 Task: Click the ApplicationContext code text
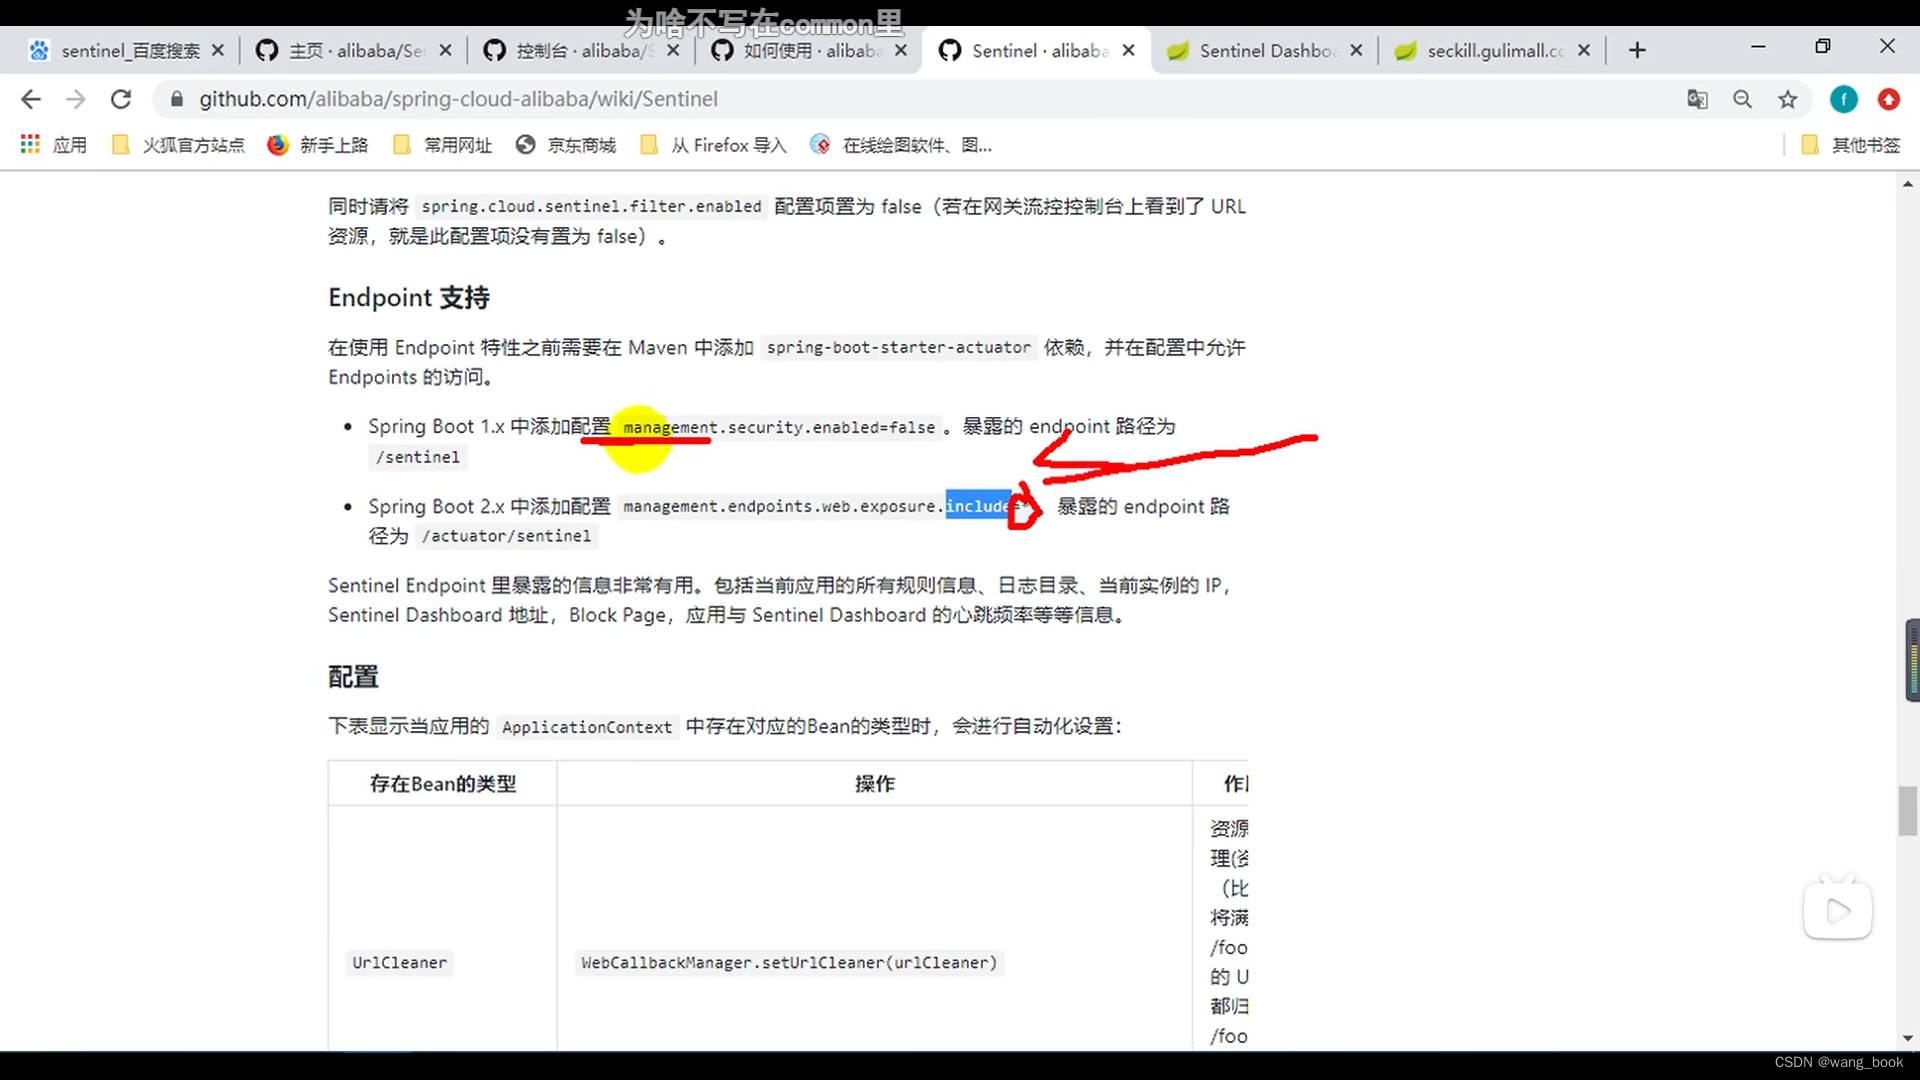tap(587, 727)
